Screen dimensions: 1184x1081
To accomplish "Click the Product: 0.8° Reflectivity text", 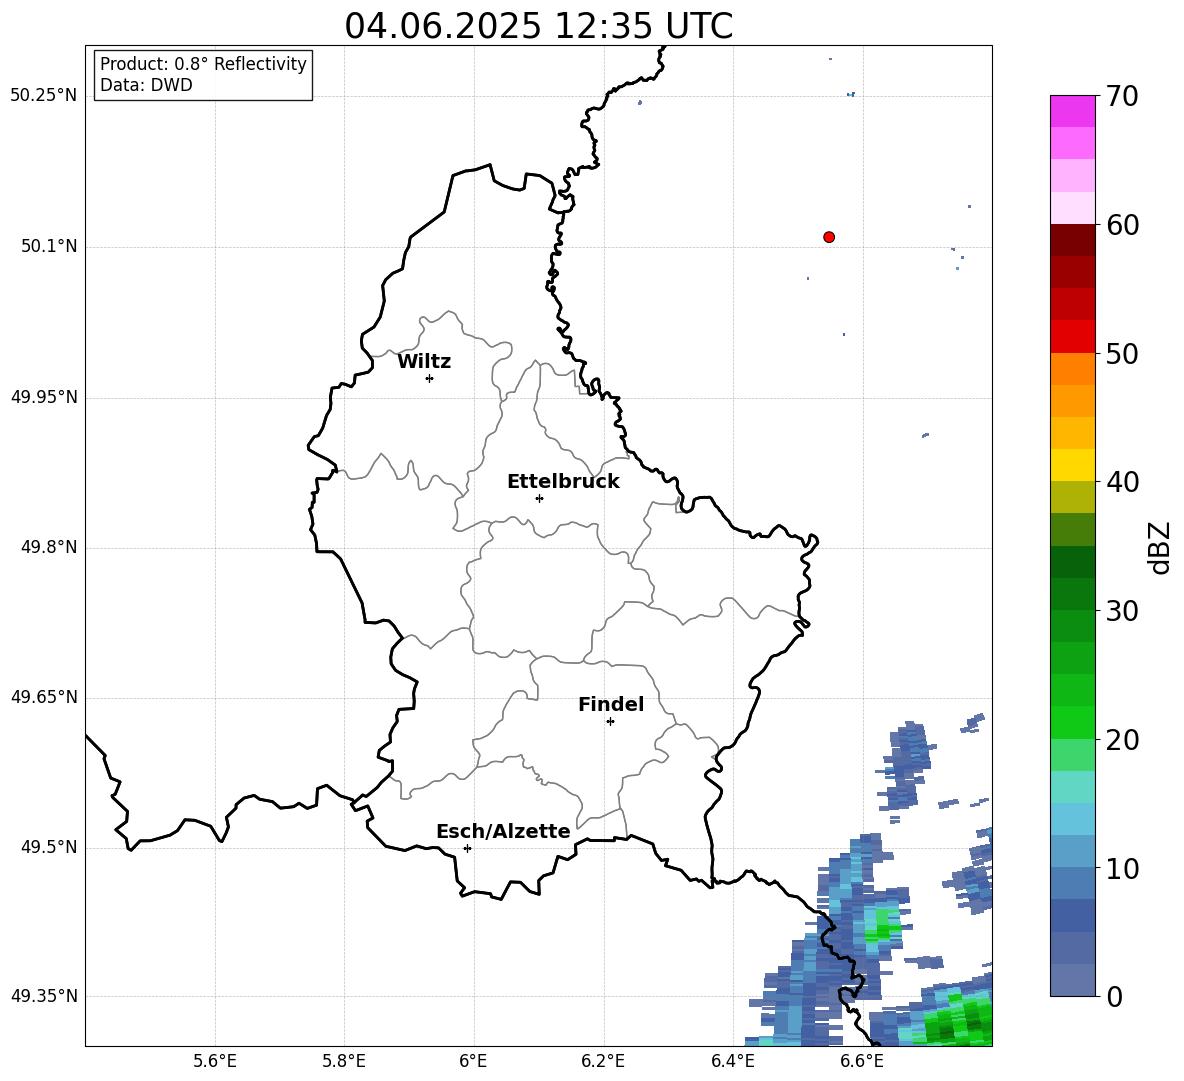I will [203, 64].
